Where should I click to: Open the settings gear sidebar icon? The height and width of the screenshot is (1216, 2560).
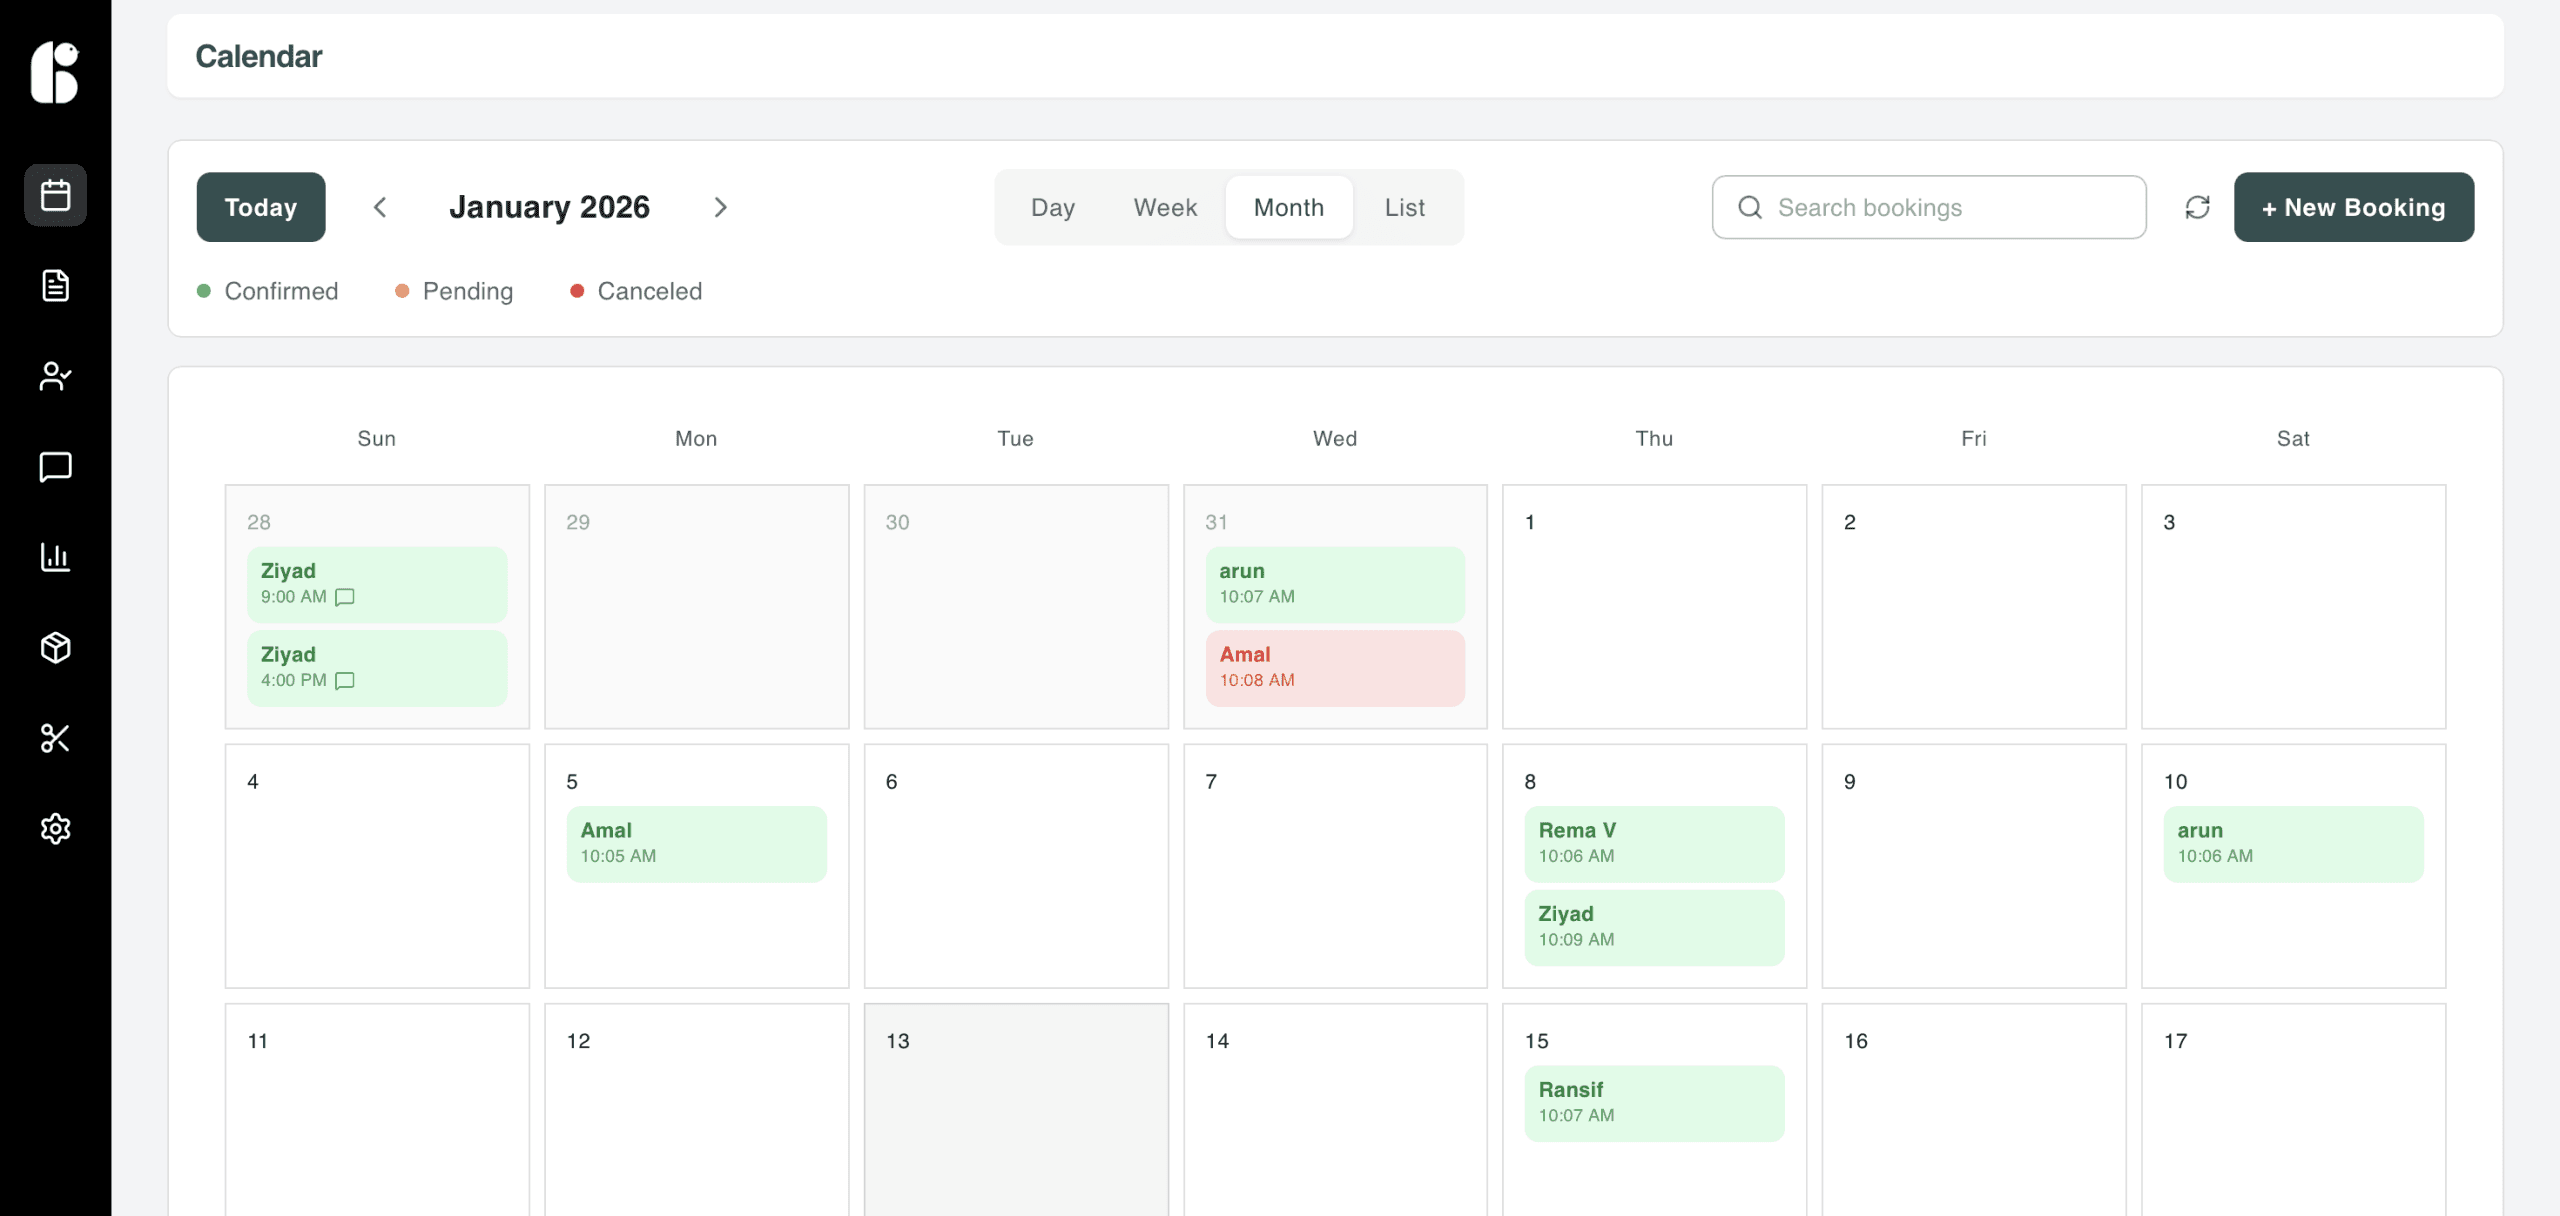coord(55,829)
